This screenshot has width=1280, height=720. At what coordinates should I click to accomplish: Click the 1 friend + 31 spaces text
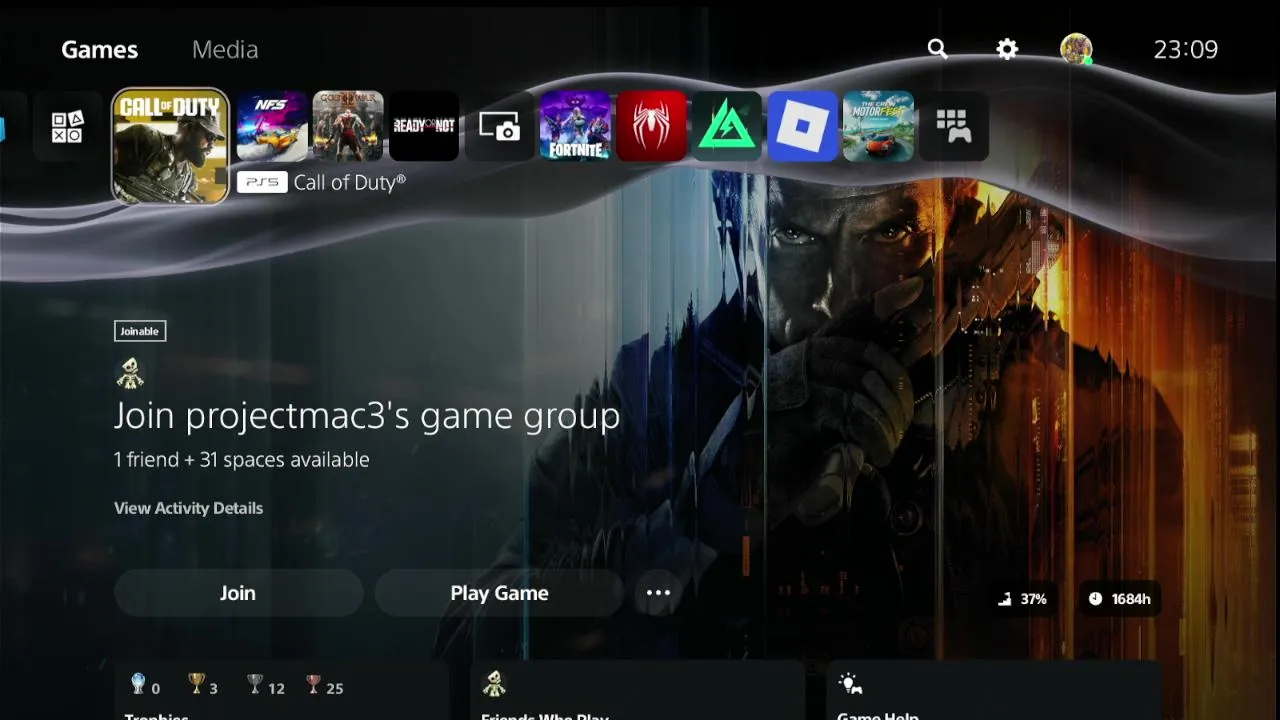click(x=242, y=460)
